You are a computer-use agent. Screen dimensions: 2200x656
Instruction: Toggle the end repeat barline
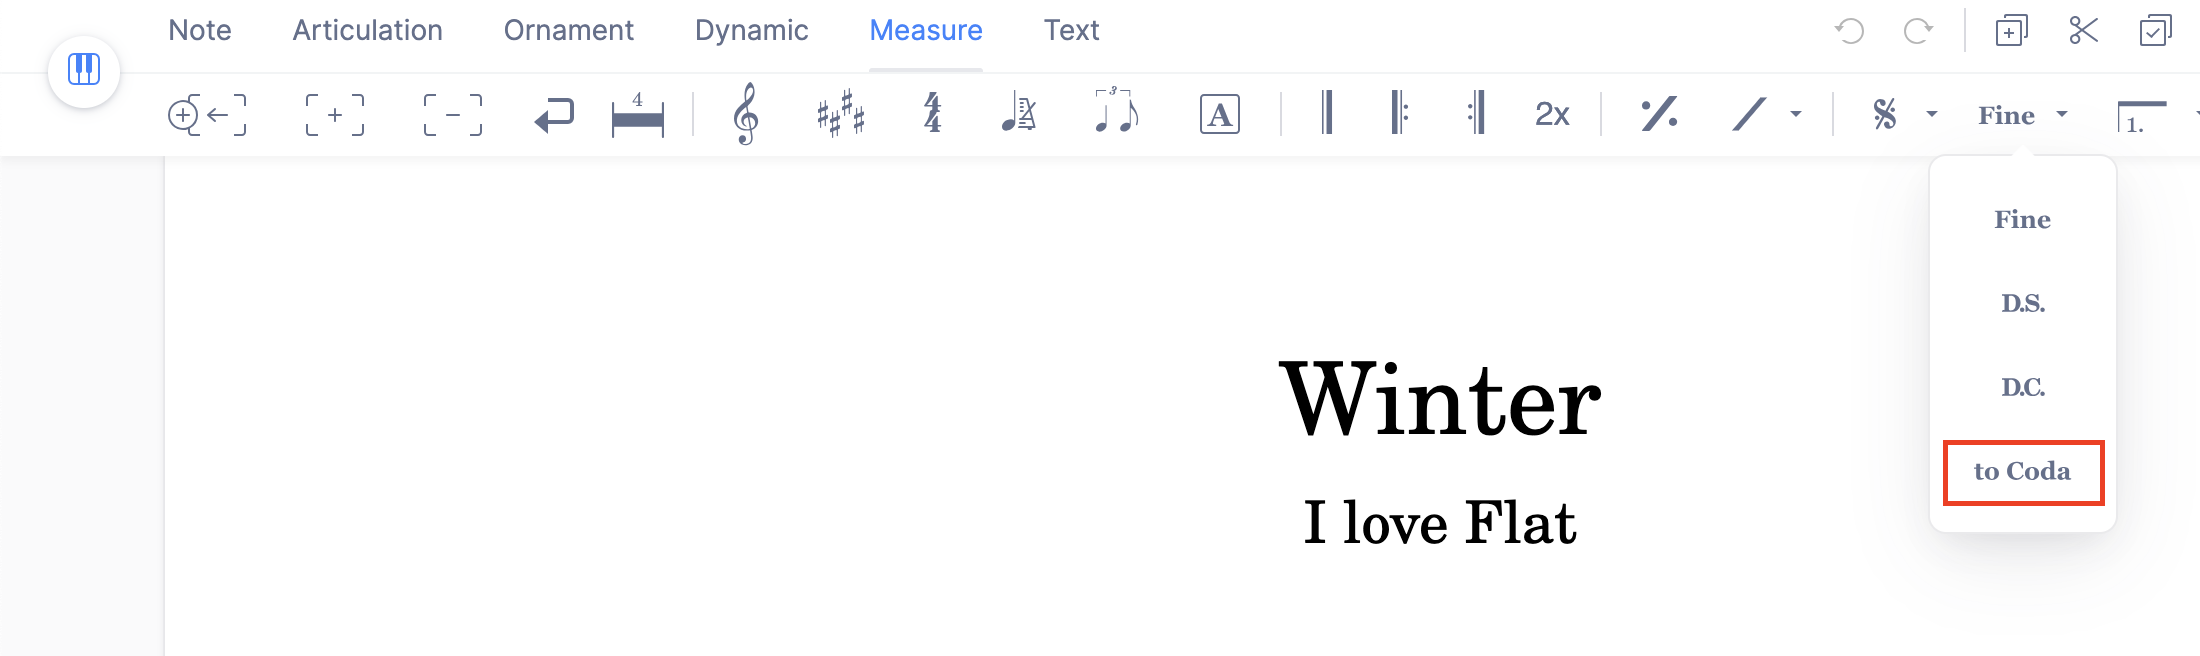point(1476,115)
